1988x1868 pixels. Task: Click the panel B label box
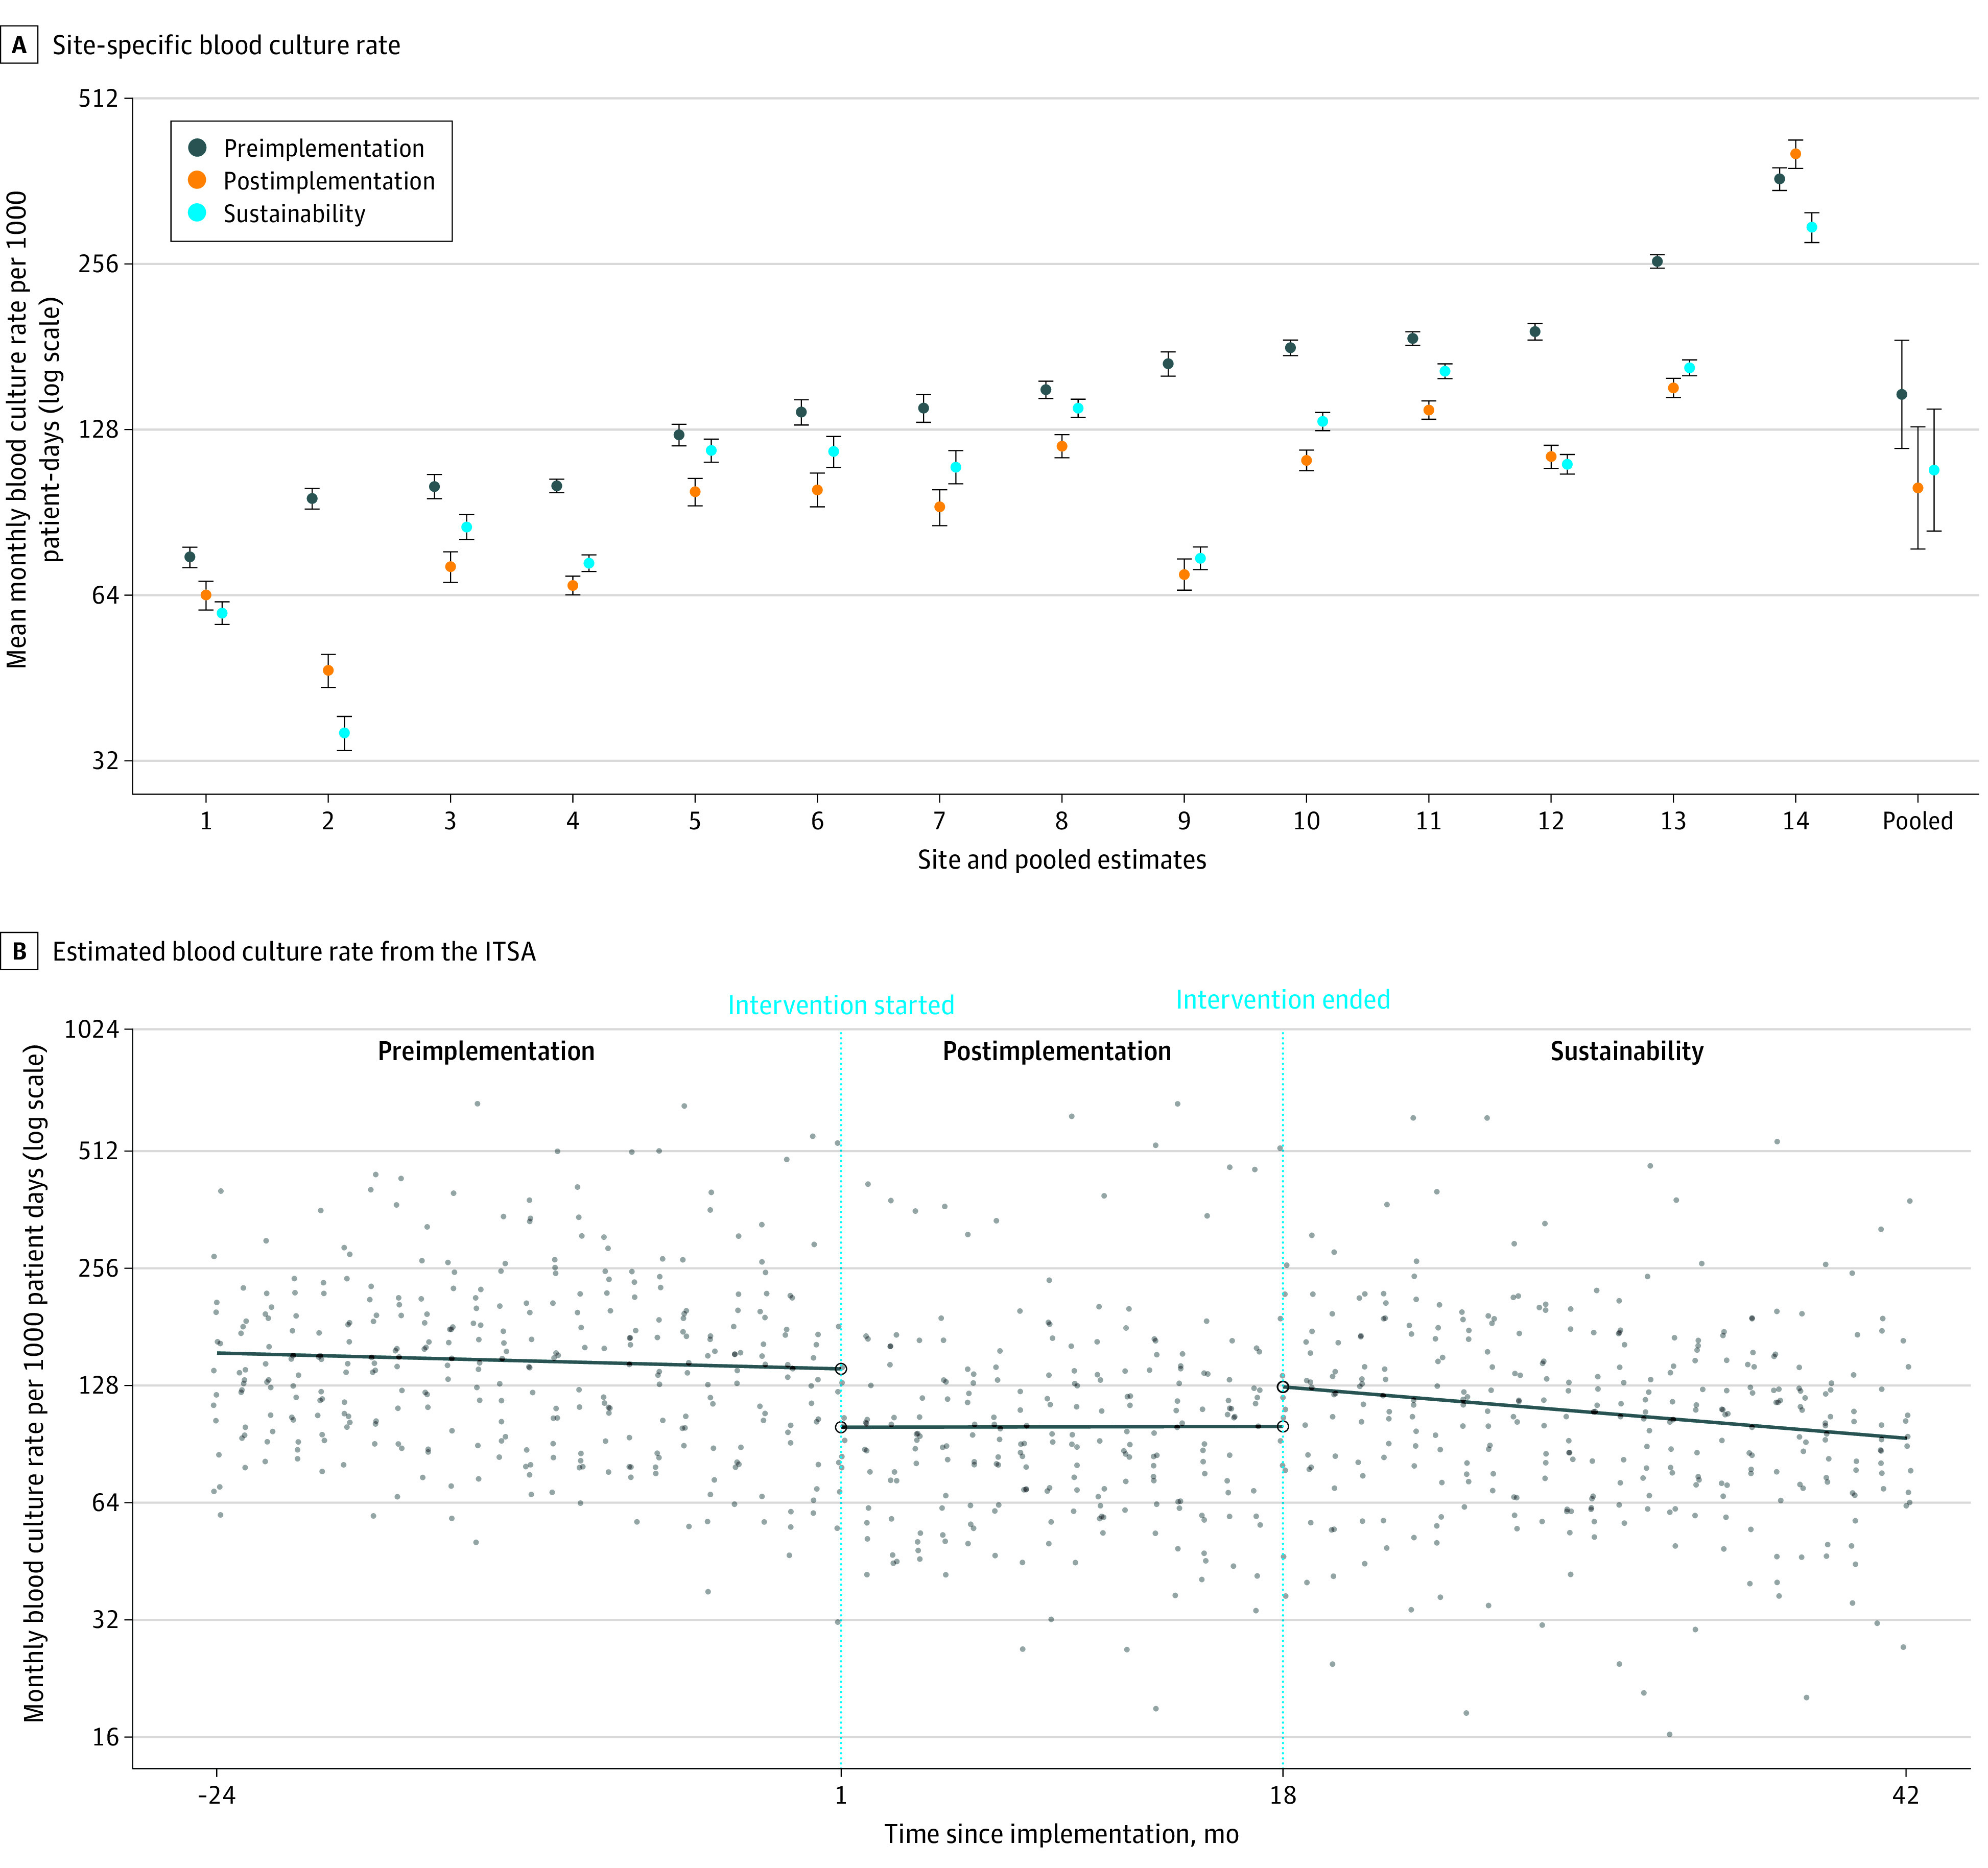tap(19, 951)
